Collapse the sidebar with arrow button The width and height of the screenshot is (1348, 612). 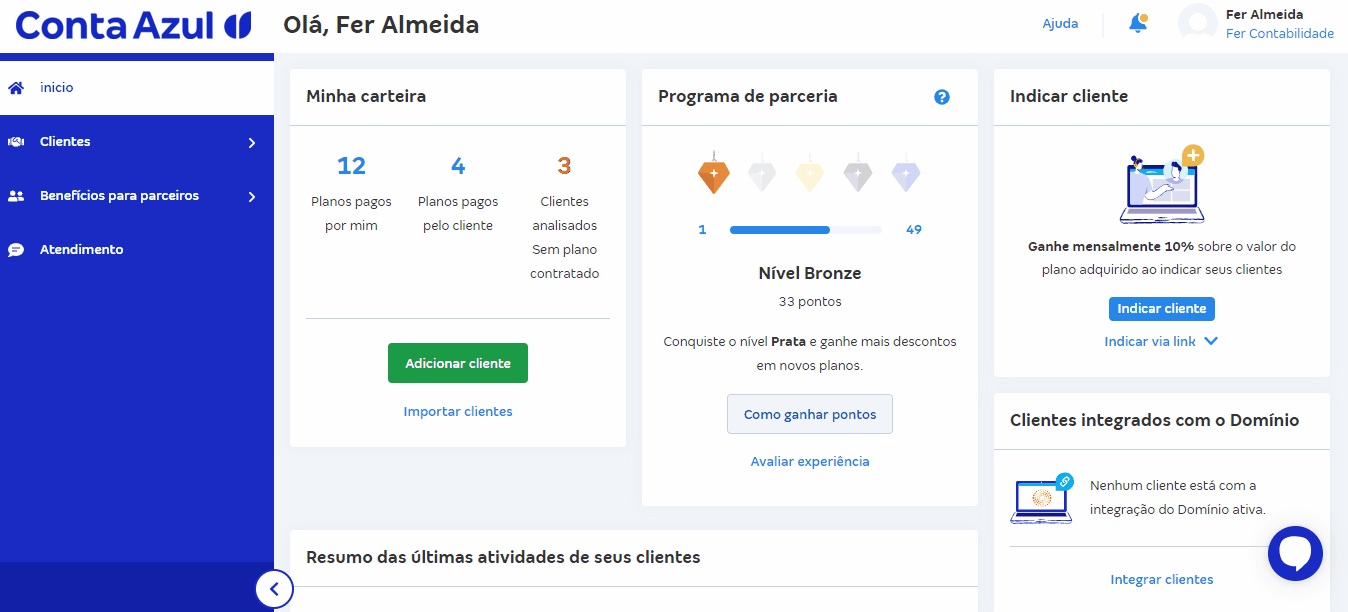pyautogui.click(x=274, y=589)
